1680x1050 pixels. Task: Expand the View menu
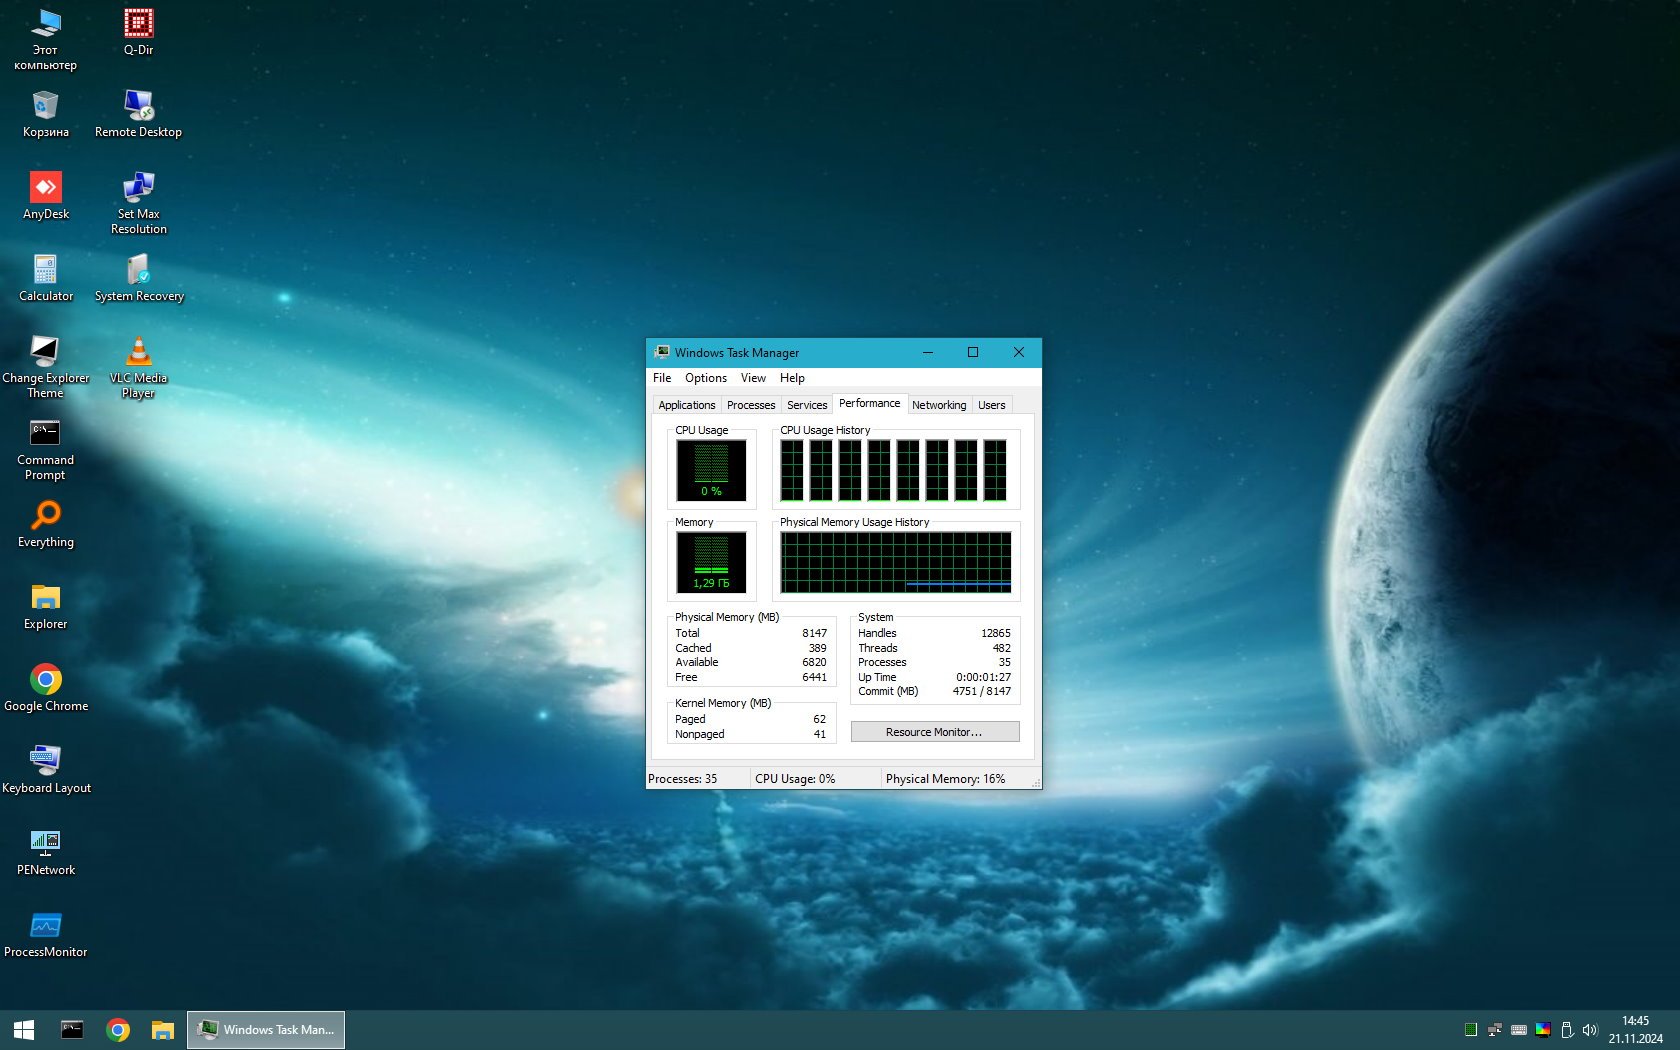[753, 378]
